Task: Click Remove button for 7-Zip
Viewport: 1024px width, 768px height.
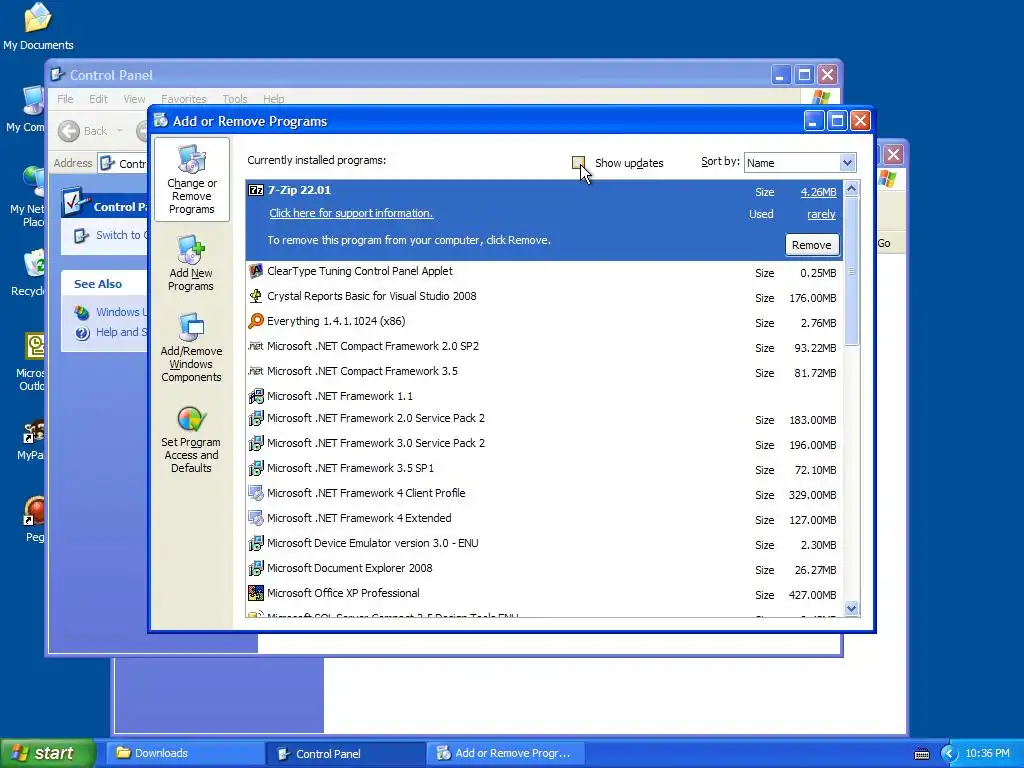Action: [x=812, y=245]
